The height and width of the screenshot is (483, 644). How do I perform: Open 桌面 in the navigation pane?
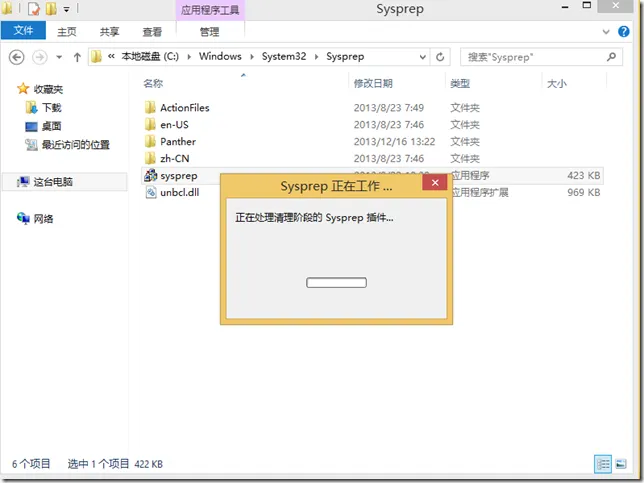(x=51, y=126)
